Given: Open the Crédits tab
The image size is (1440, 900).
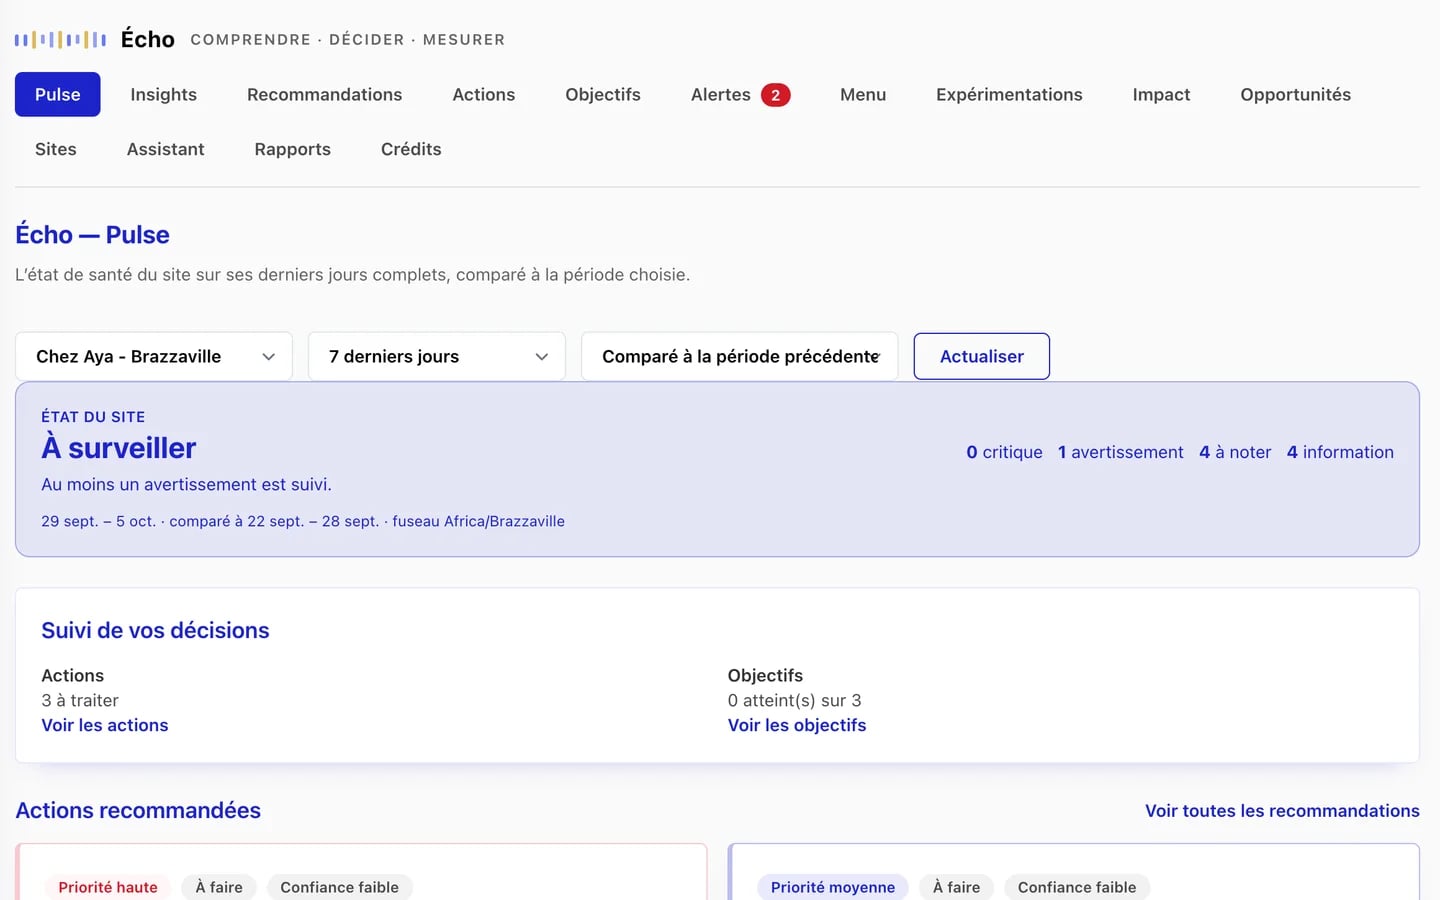Looking at the screenshot, I should (x=411, y=149).
